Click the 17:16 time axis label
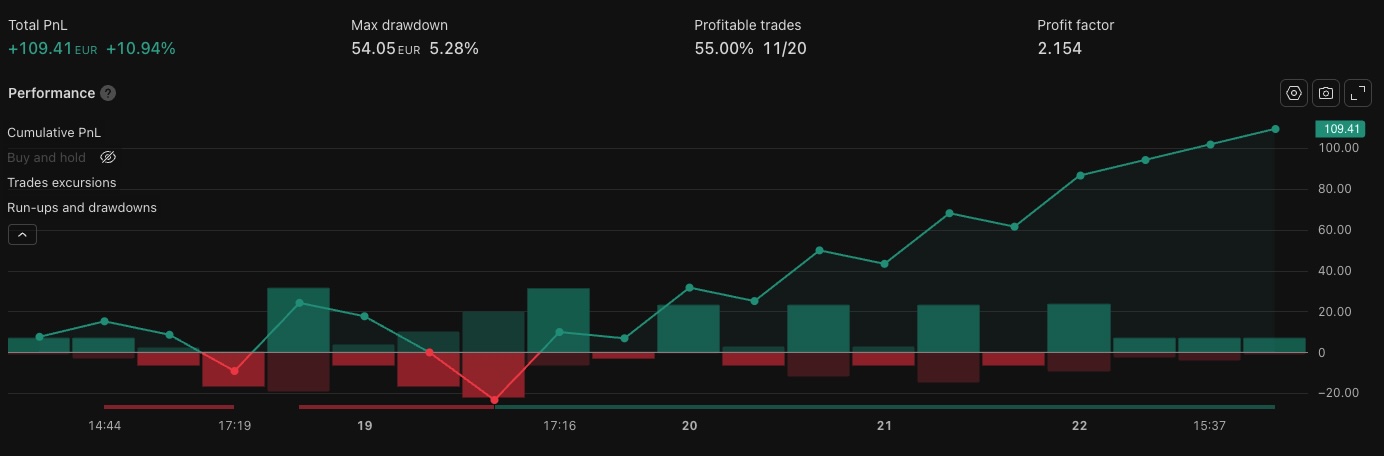This screenshot has width=1384, height=456. point(559,425)
